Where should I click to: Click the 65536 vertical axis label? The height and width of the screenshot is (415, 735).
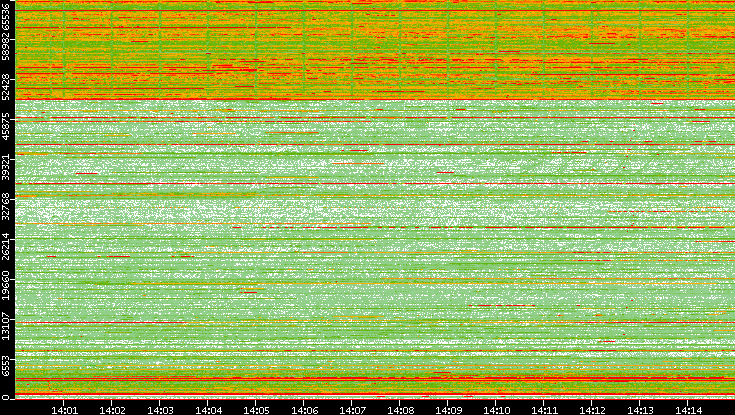pos(6,15)
